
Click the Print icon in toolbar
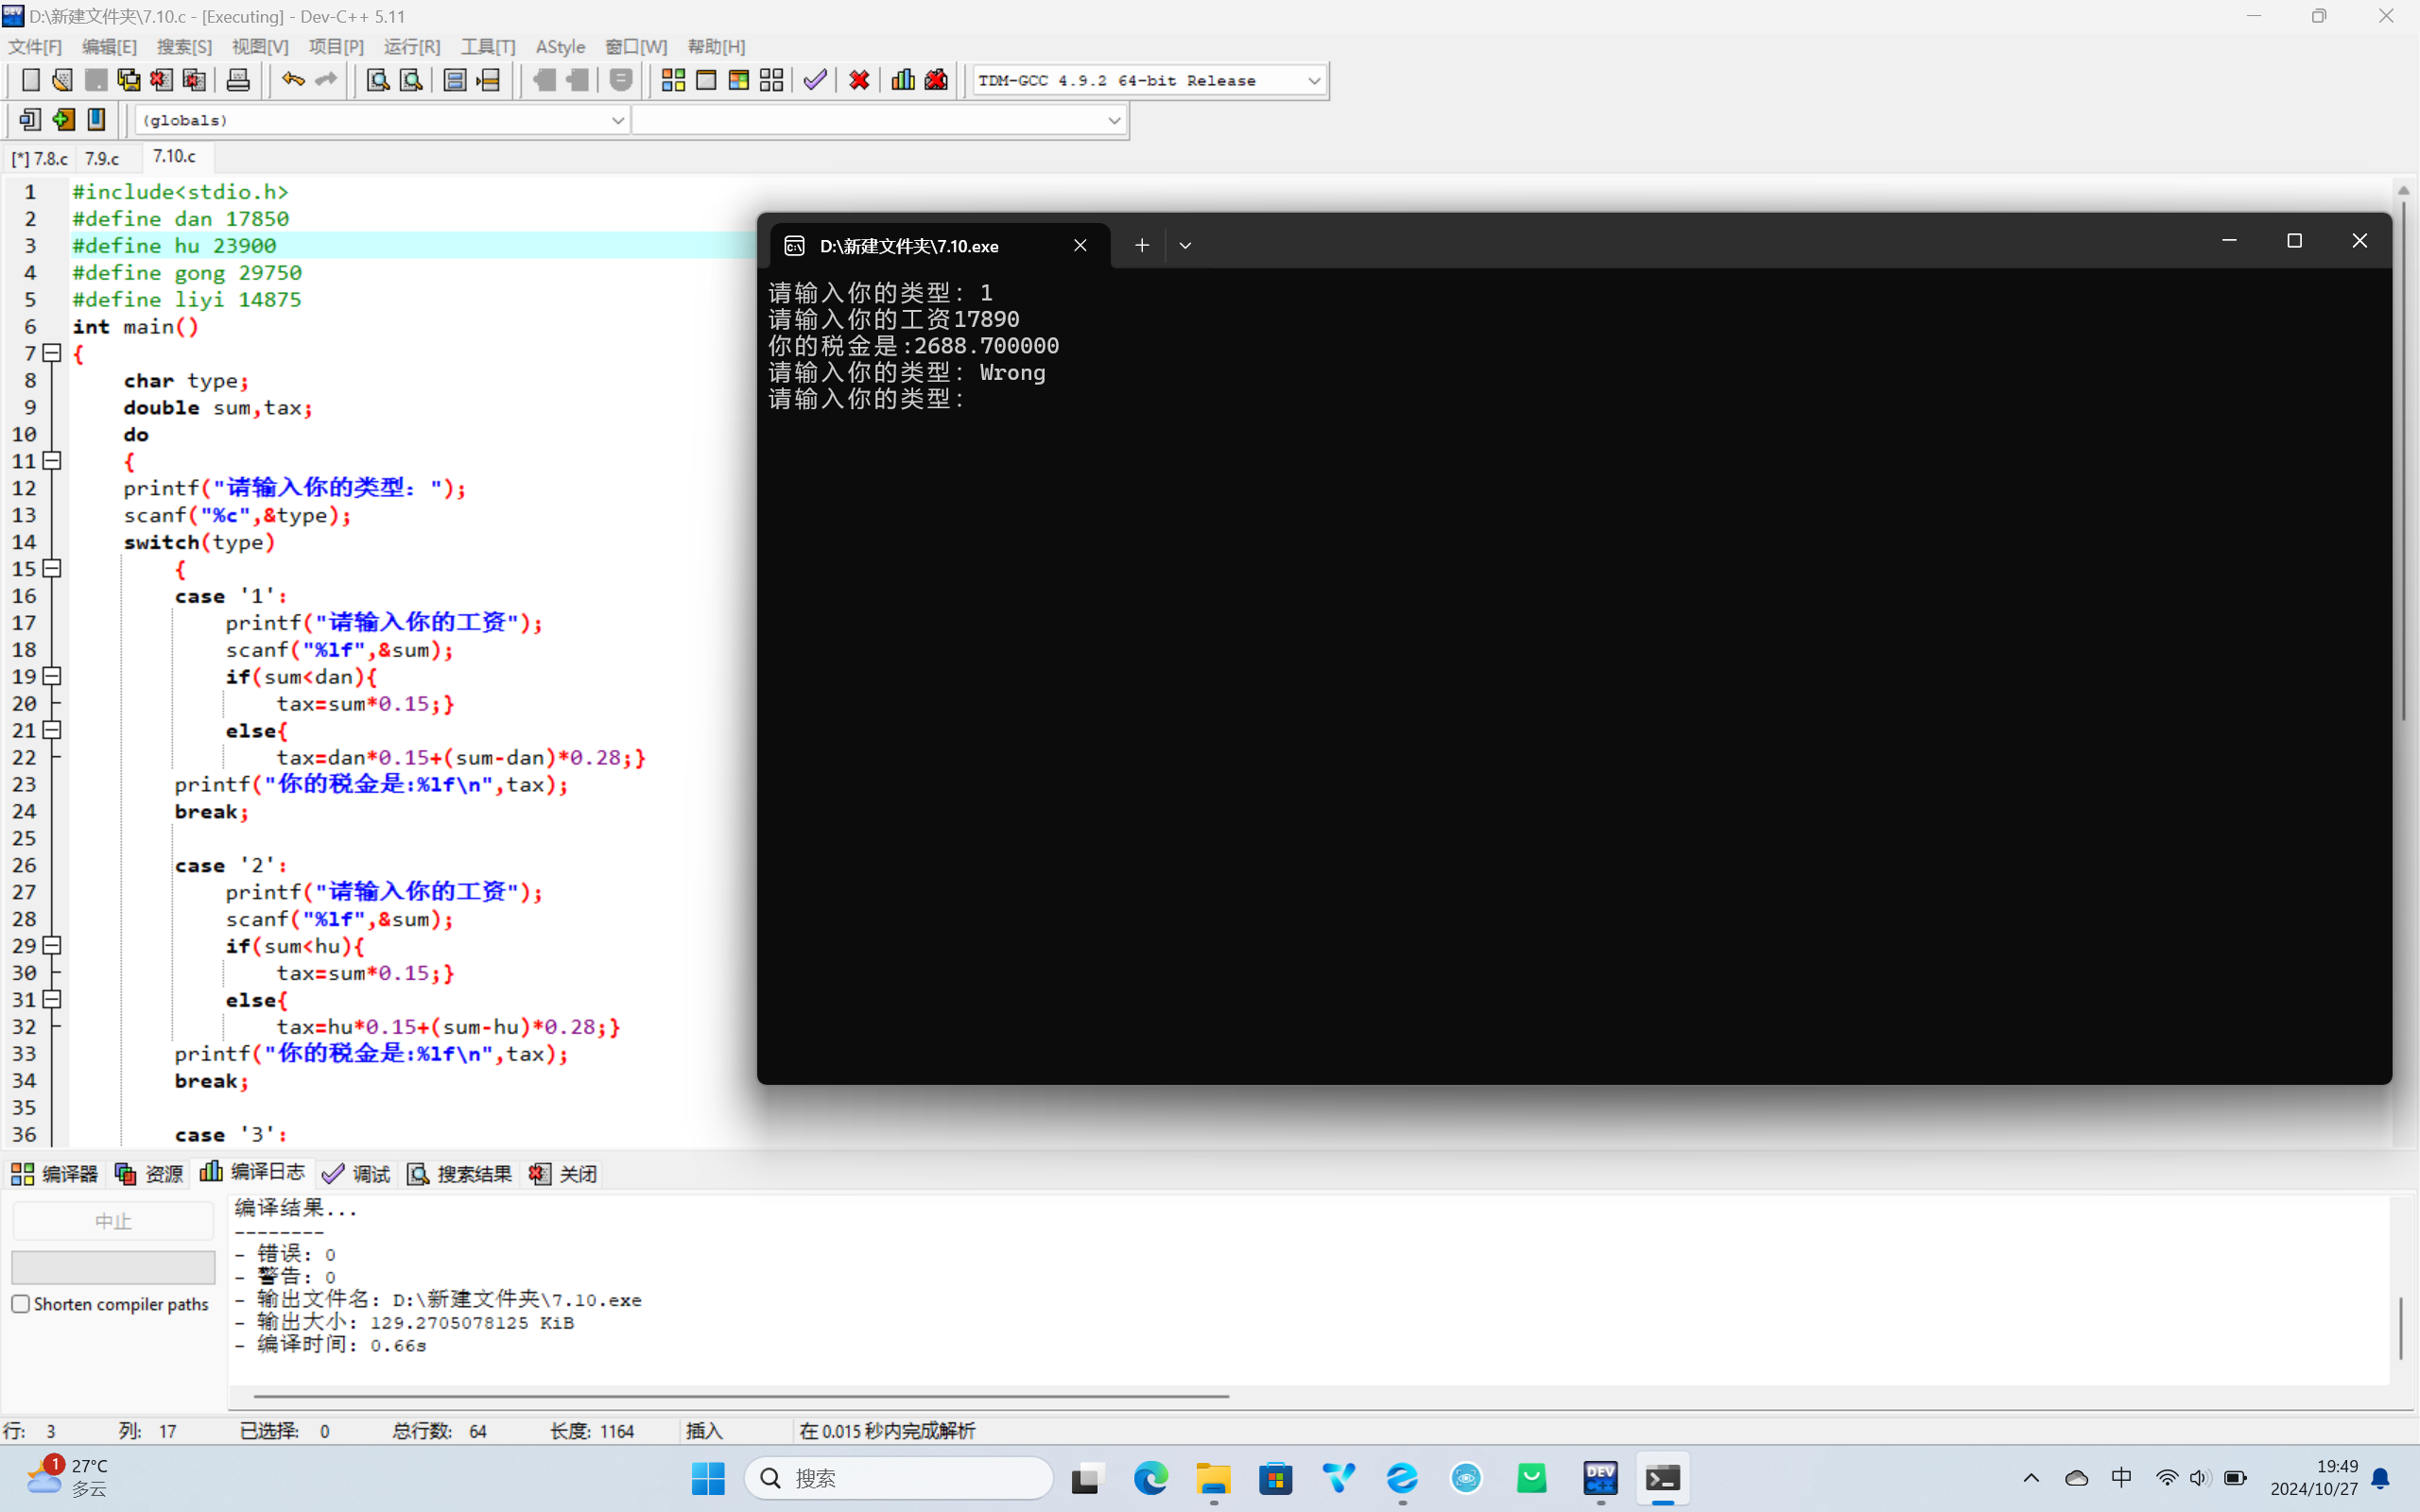(238, 80)
